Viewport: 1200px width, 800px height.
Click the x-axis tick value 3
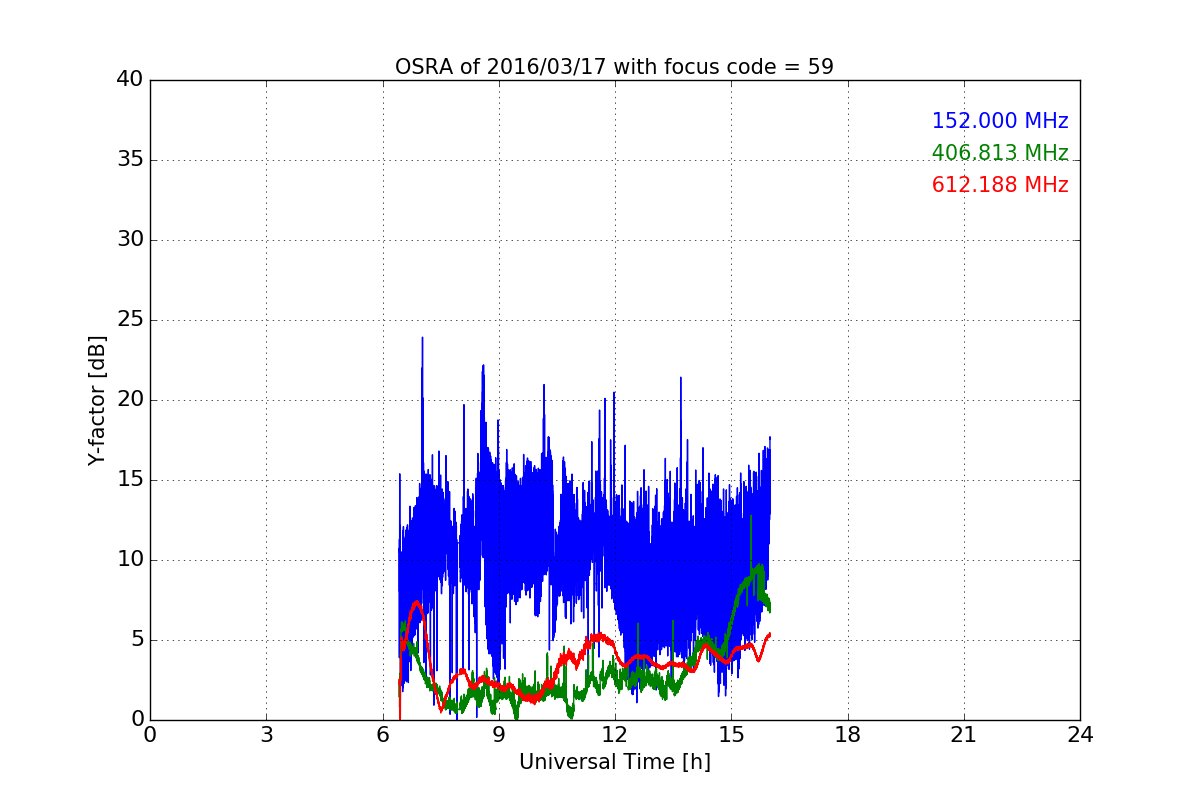(x=266, y=734)
